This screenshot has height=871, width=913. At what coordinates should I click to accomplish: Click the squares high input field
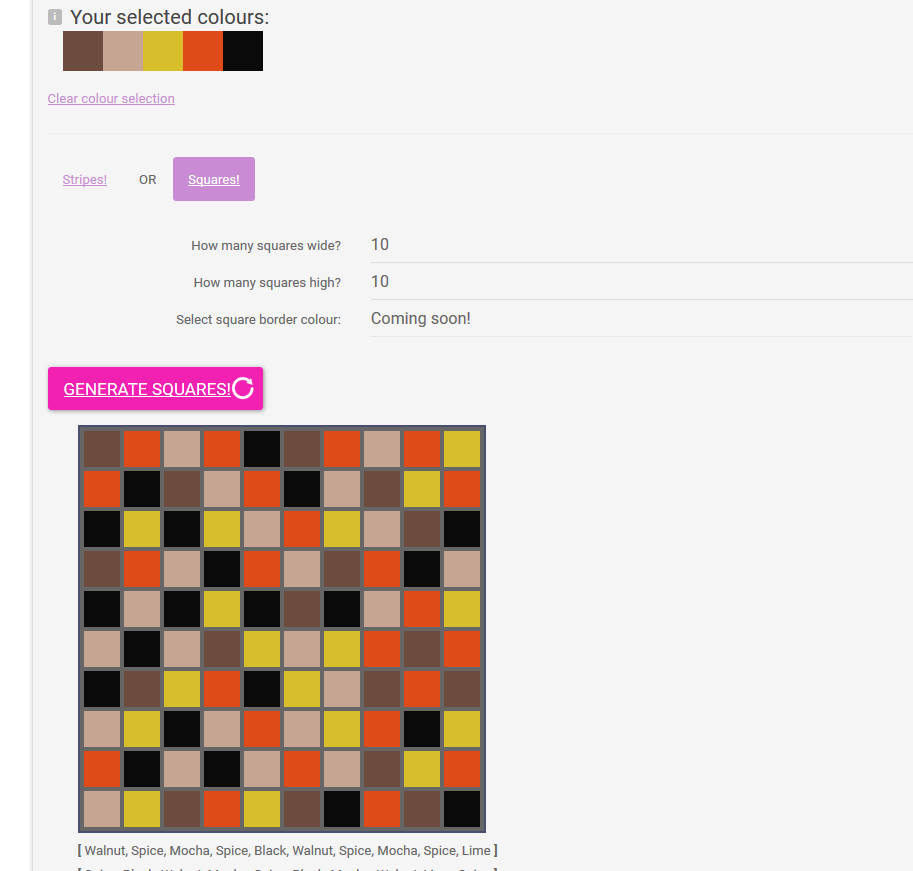click(x=640, y=282)
